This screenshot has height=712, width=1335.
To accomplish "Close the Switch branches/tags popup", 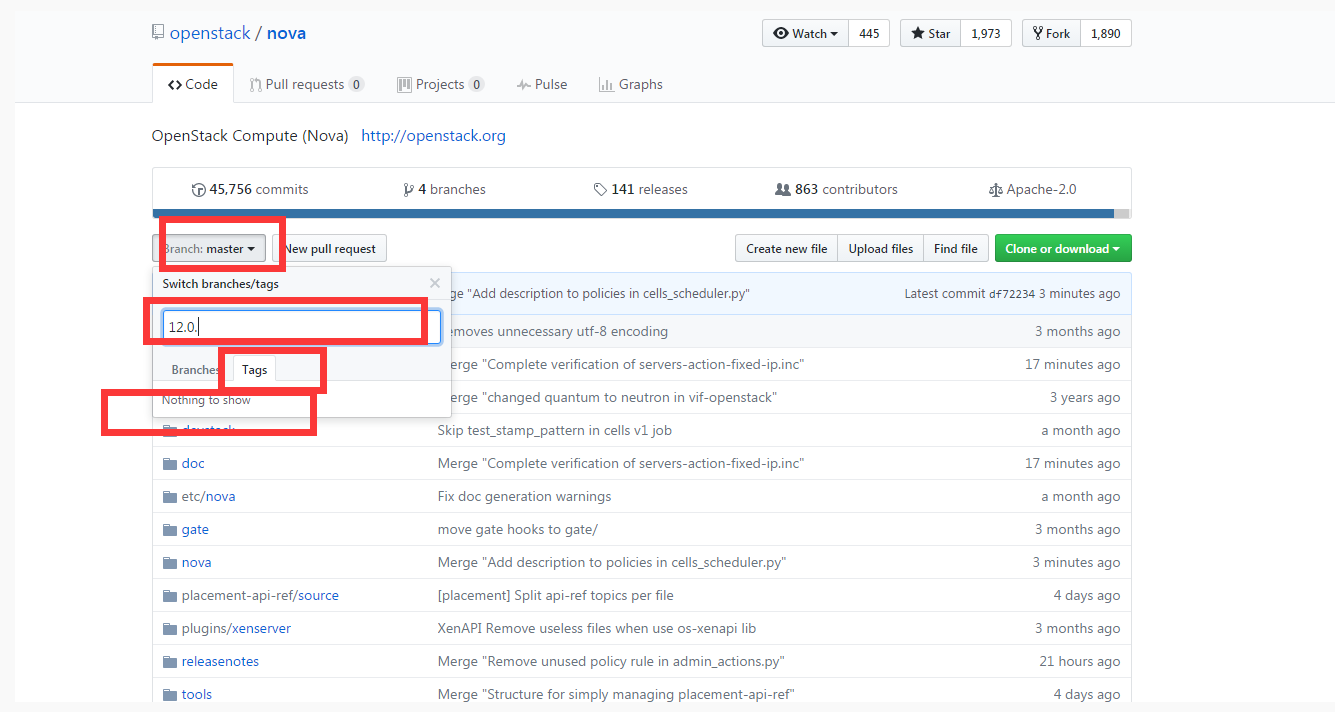I will pyautogui.click(x=435, y=283).
